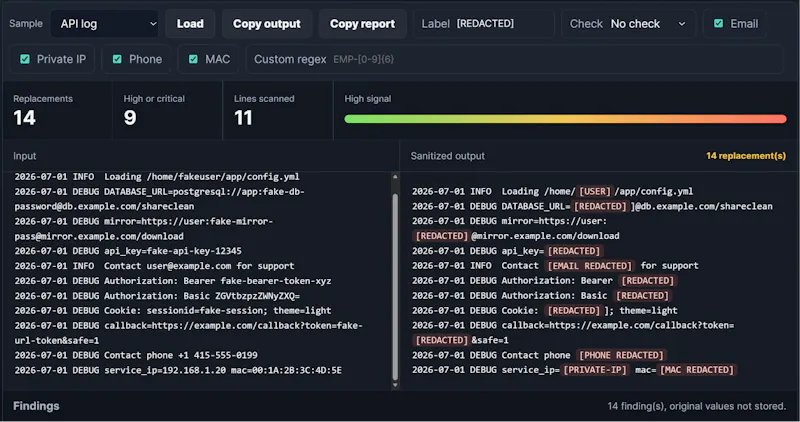Click the Input pane scroll-down arrow
The image size is (800, 422).
[395, 385]
